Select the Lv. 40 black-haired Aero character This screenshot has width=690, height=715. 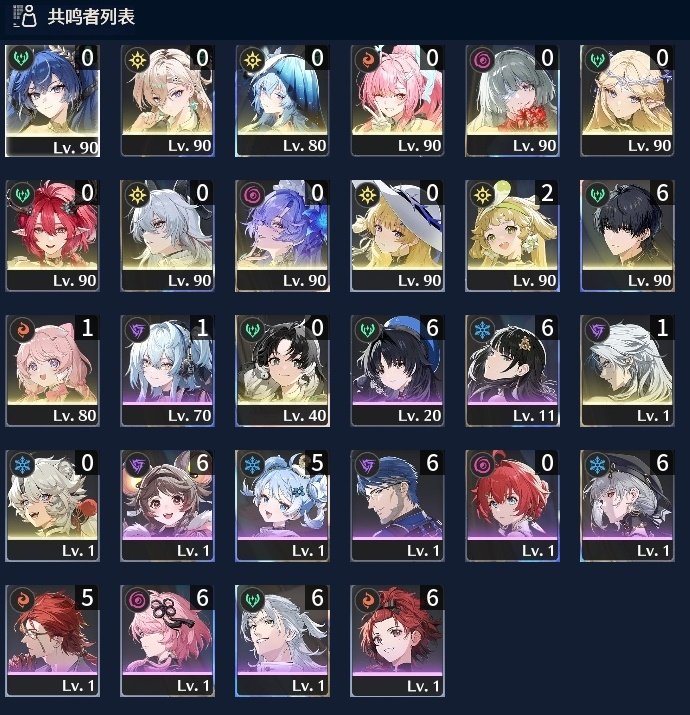(282, 371)
